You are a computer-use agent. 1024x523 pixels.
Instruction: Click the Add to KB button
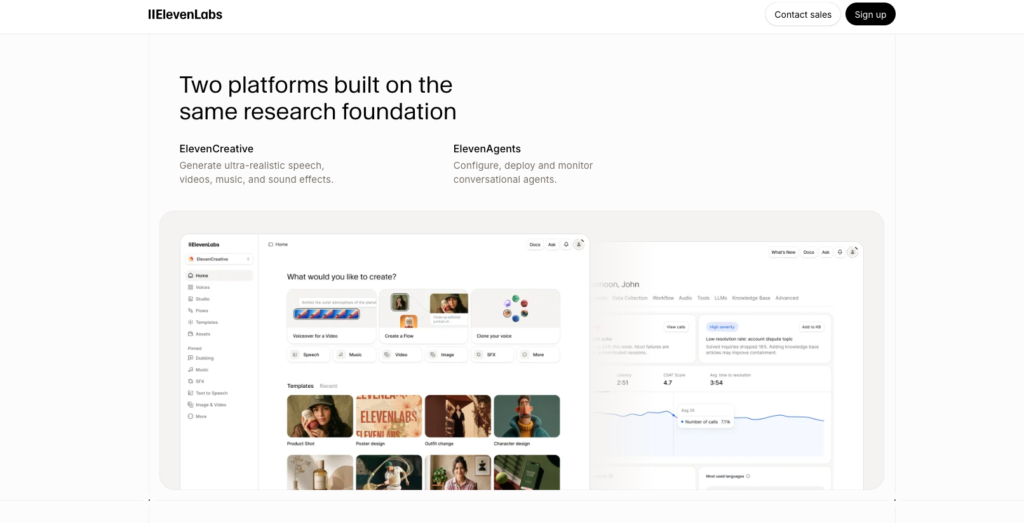tap(811, 327)
